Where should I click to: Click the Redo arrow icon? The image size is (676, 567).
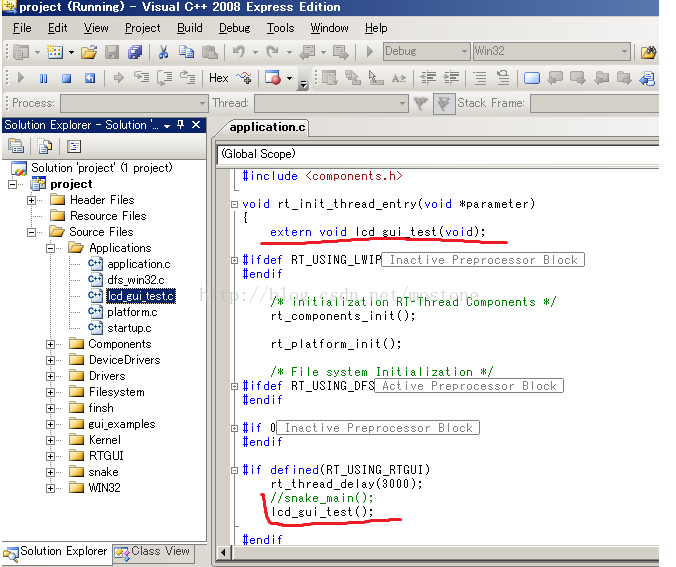(272, 52)
